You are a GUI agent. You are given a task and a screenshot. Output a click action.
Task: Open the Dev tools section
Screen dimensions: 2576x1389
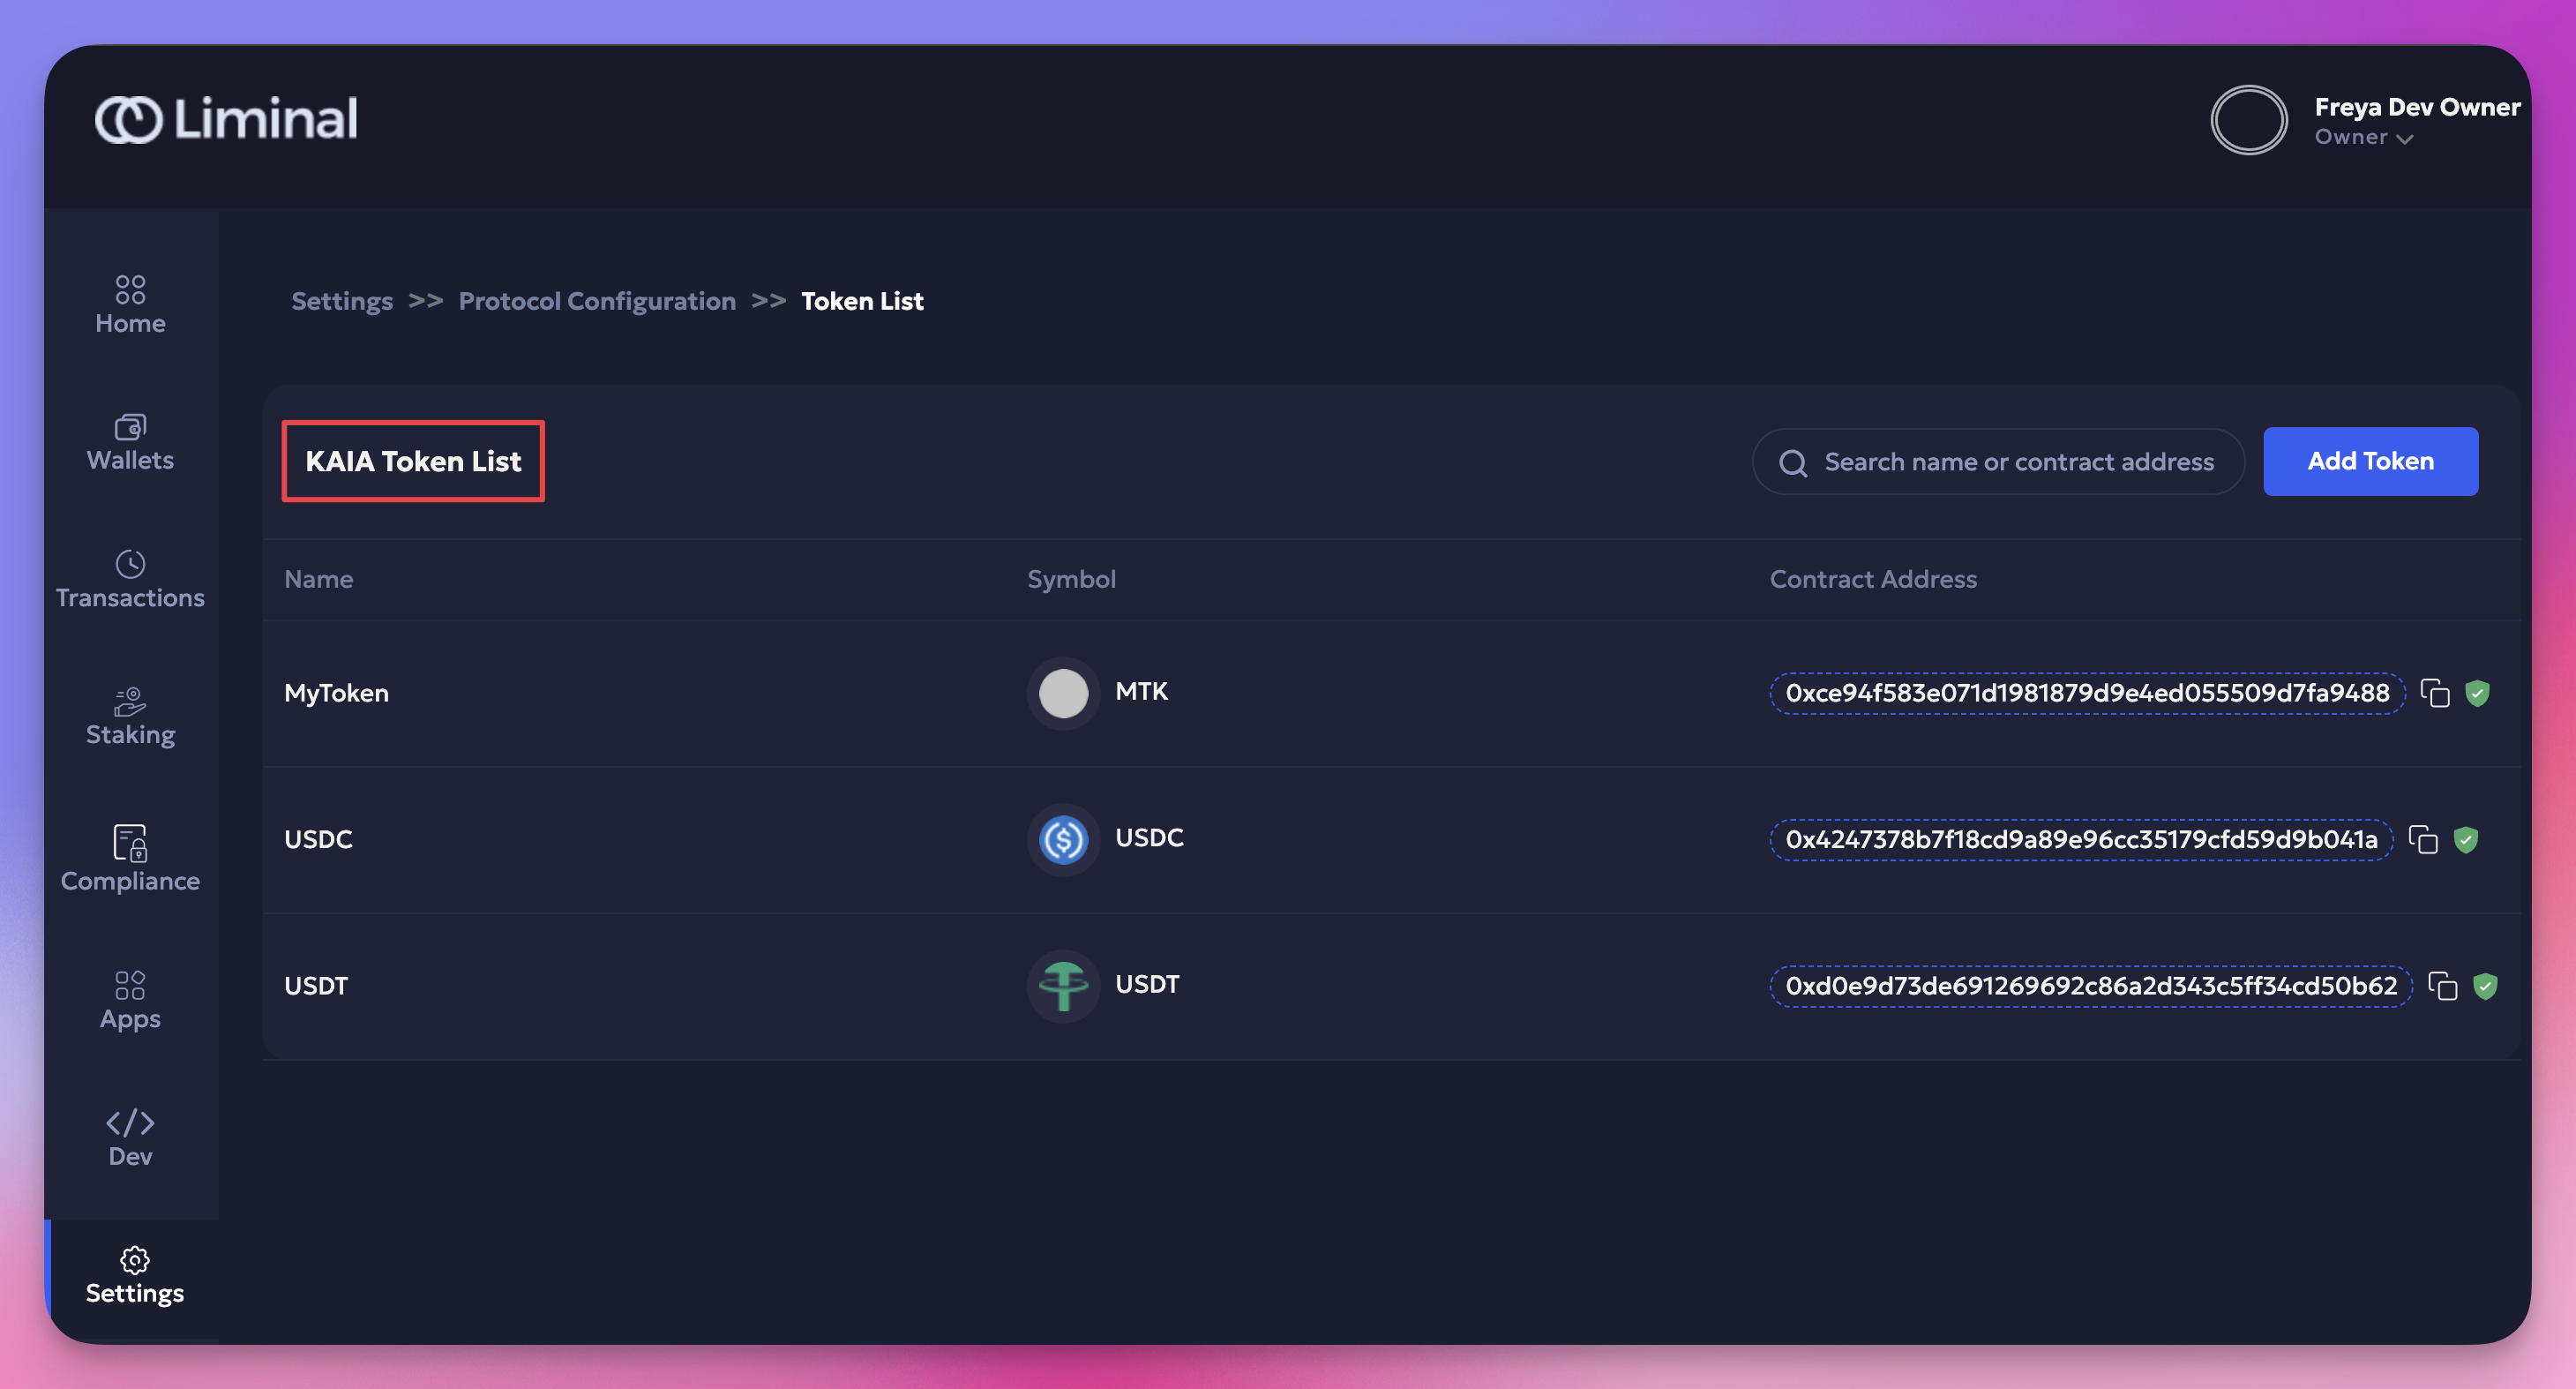coord(130,1138)
